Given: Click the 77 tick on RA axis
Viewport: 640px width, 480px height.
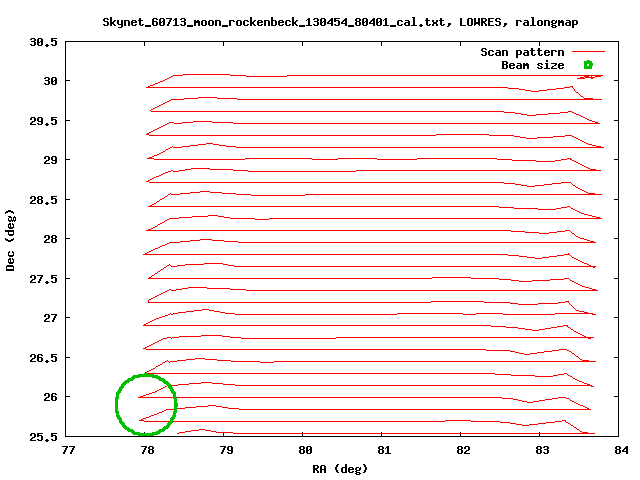Looking at the screenshot, I should (x=68, y=450).
